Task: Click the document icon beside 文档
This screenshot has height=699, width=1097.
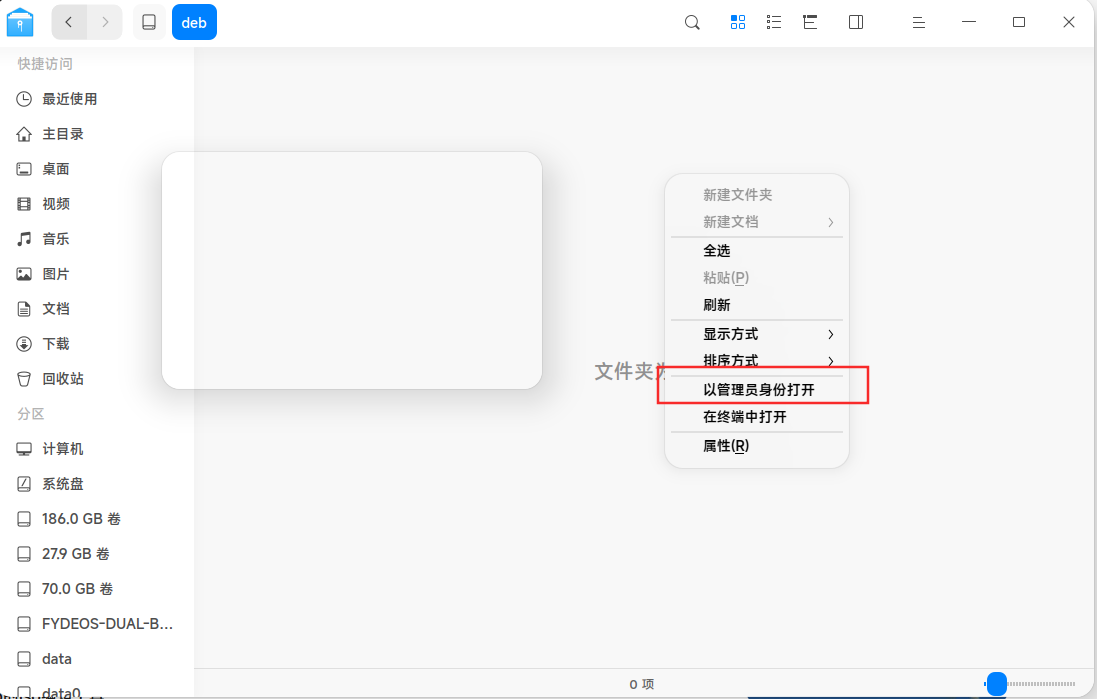Action: point(24,309)
